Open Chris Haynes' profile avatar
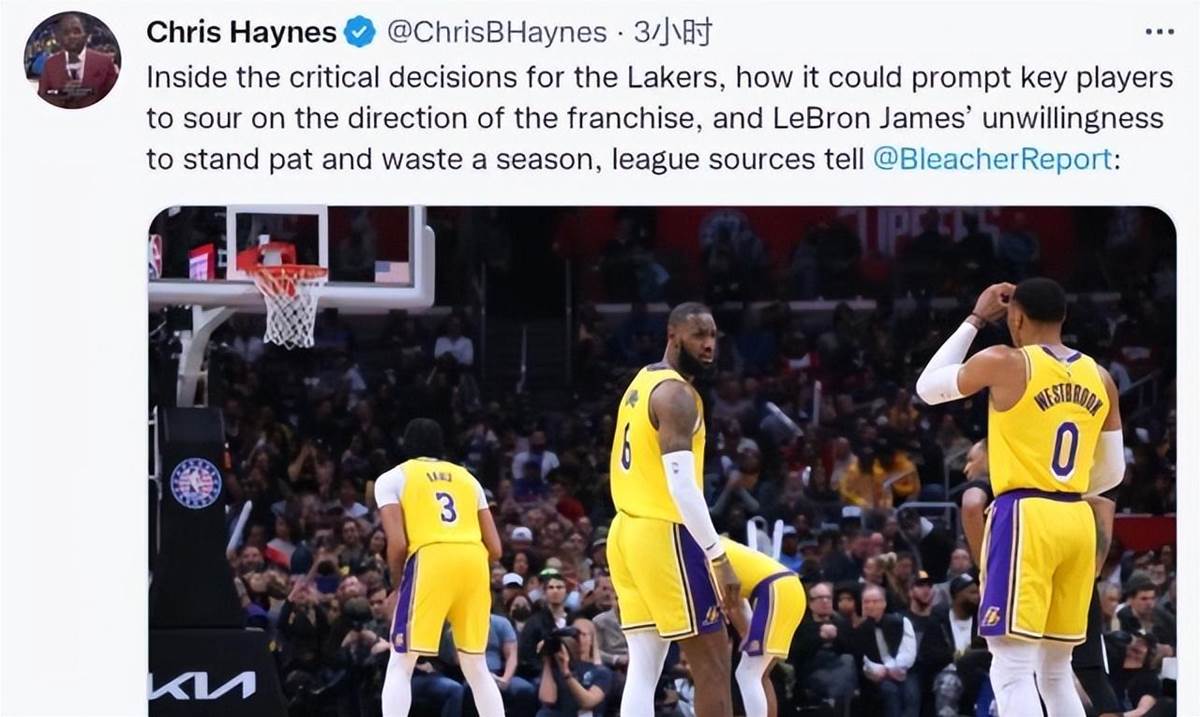 click(72, 60)
